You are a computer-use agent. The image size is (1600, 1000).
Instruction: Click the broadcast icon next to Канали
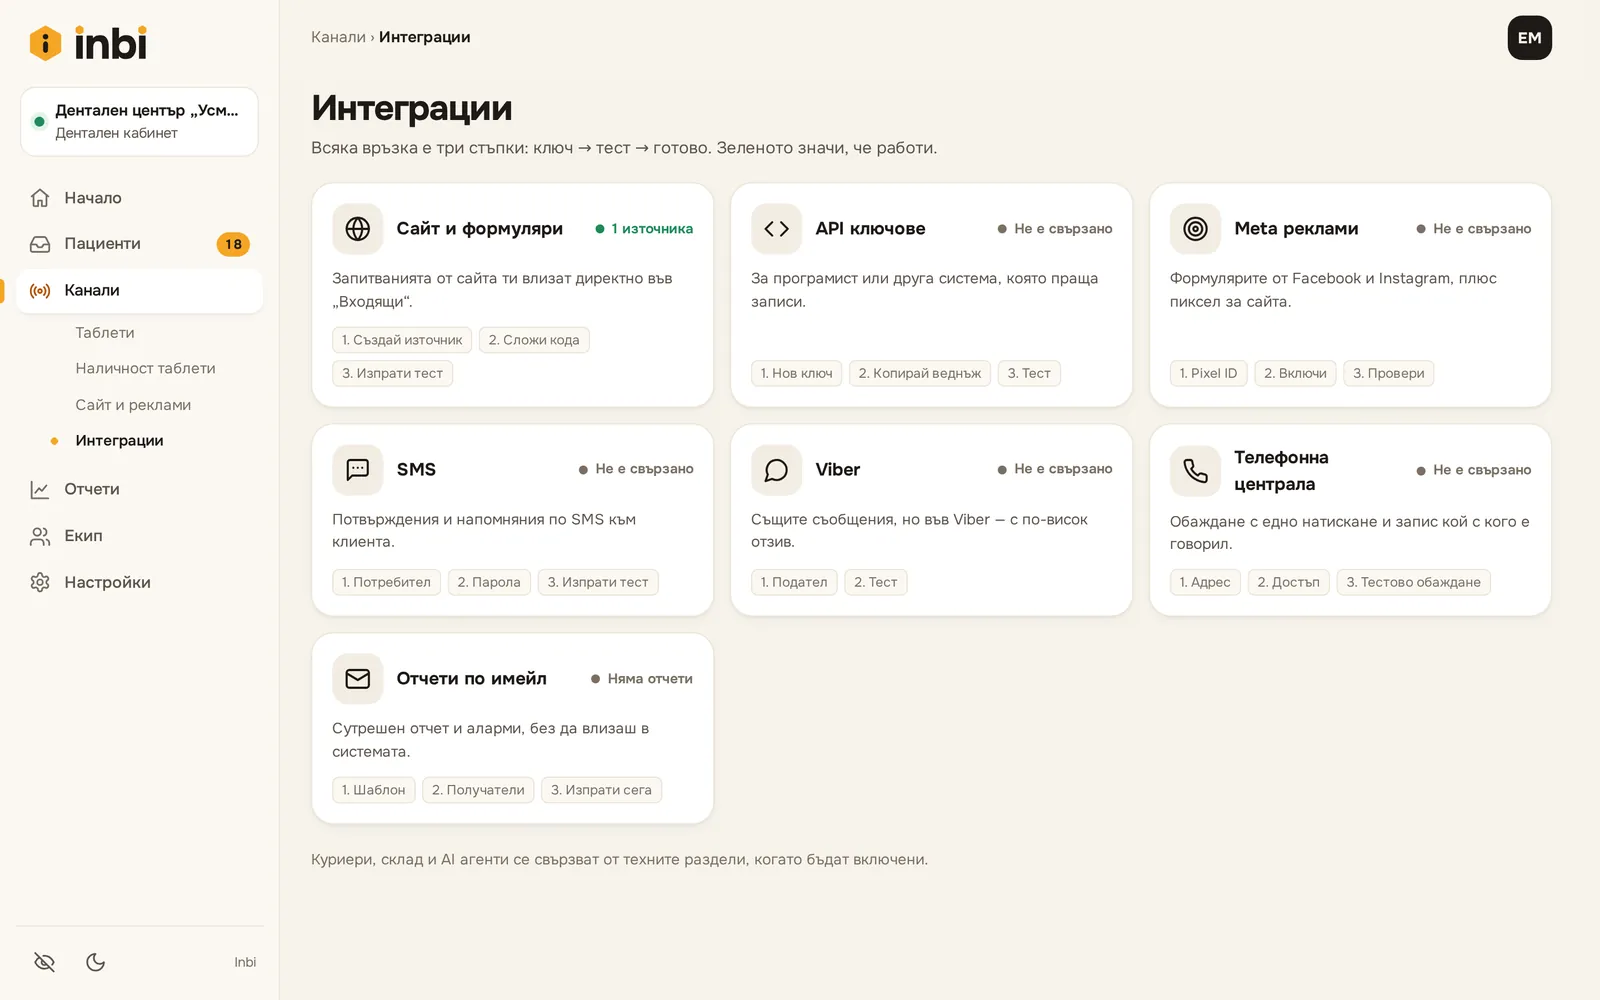40,291
